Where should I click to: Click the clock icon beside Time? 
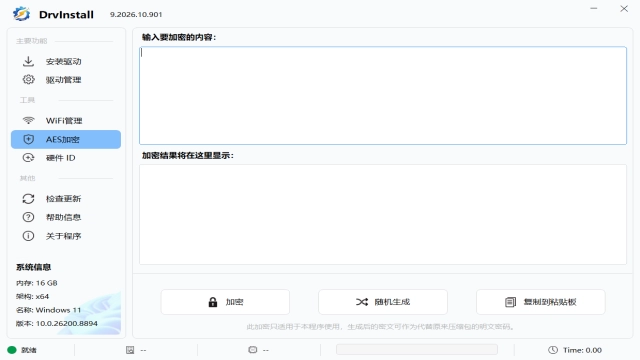553,350
